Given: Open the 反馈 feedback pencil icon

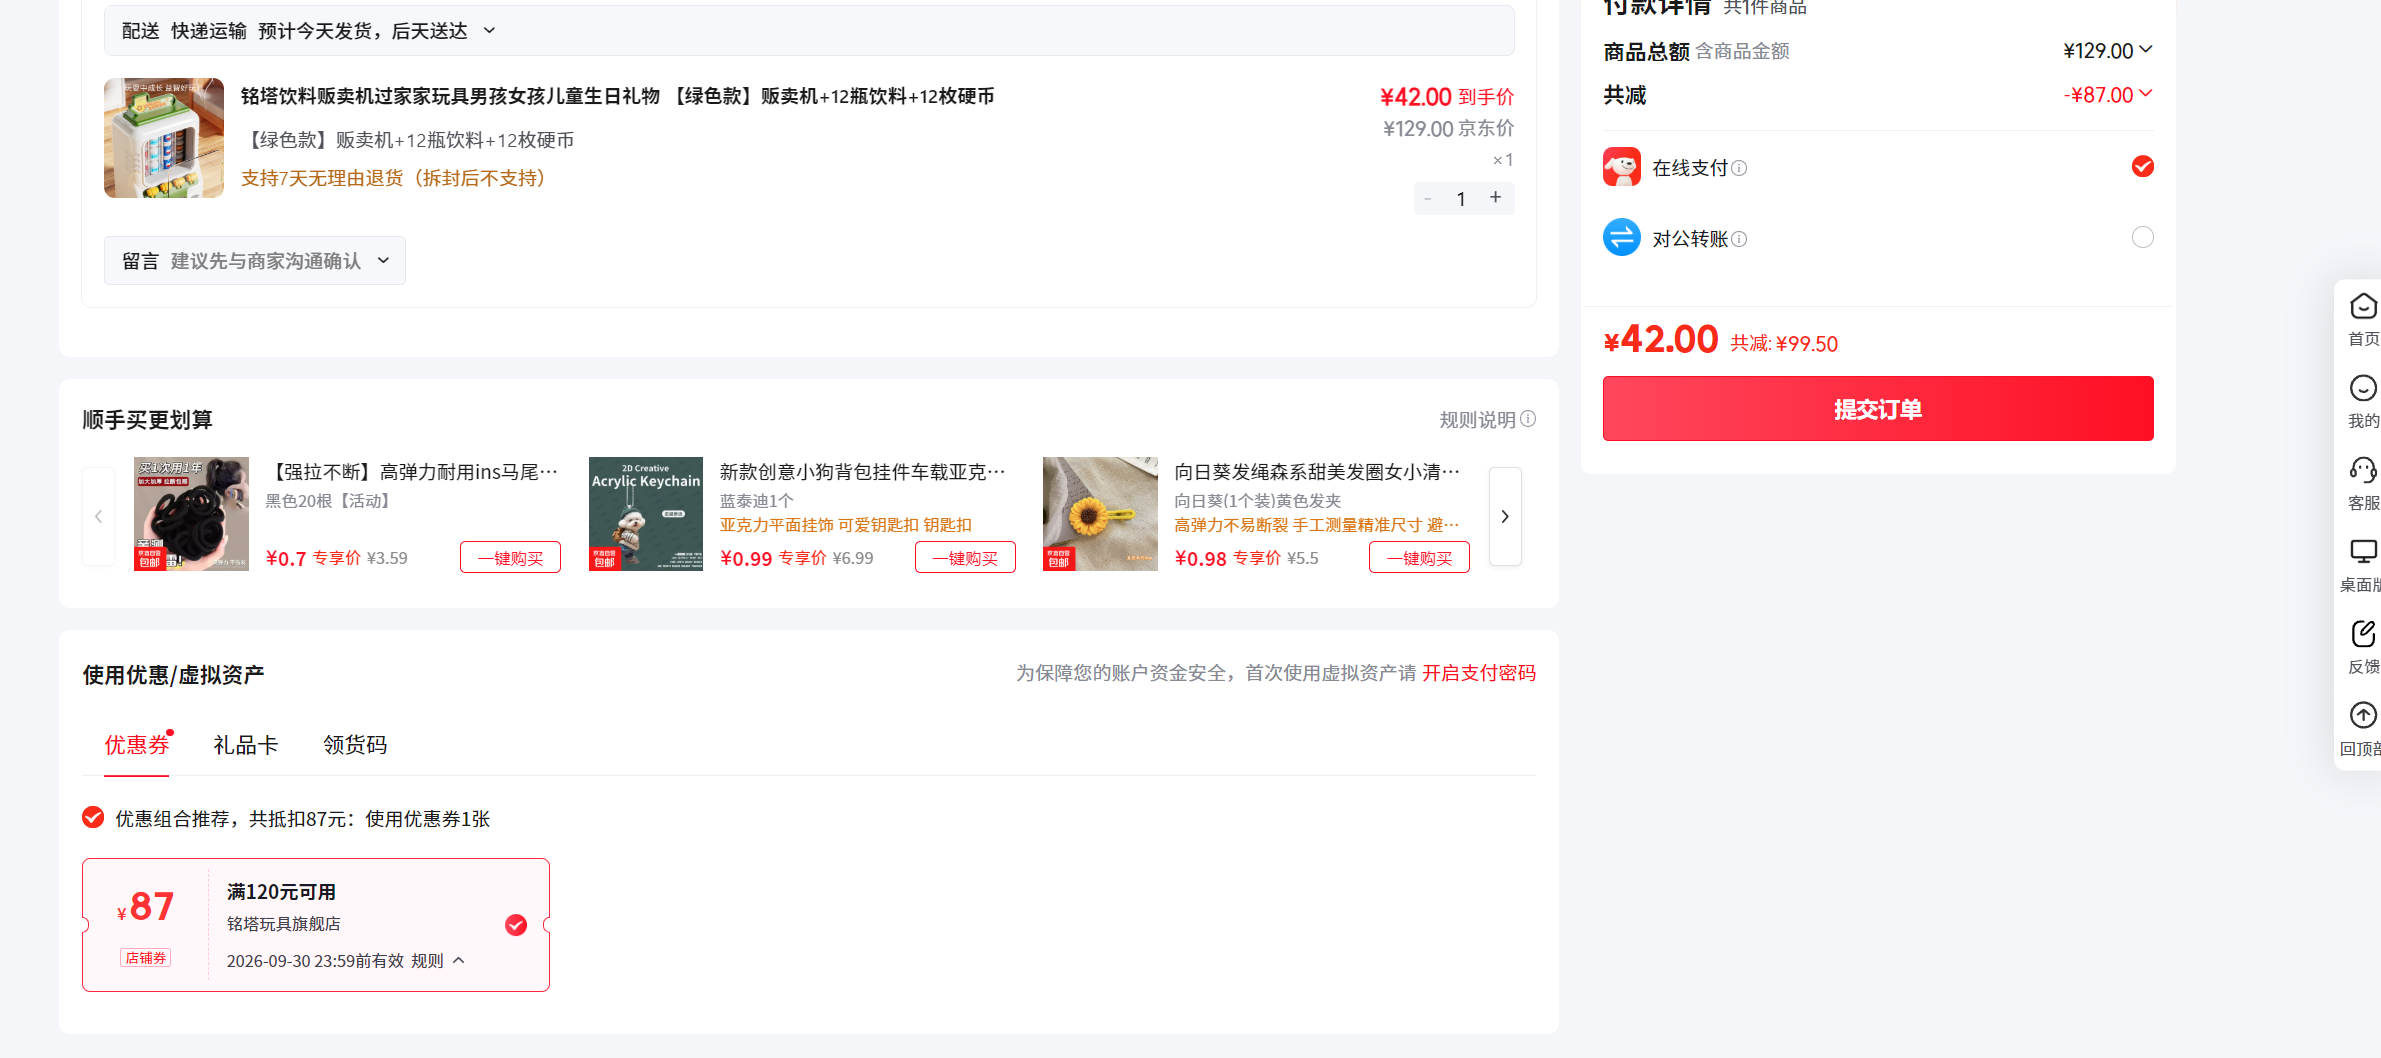Looking at the screenshot, I should tap(2363, 634).
